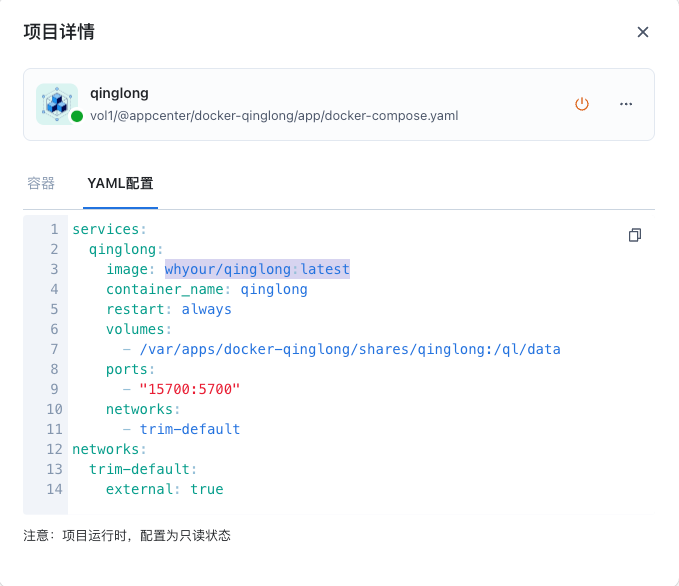Click the restart: always line
Screen dimensions: 679x586
pos(168,309)
